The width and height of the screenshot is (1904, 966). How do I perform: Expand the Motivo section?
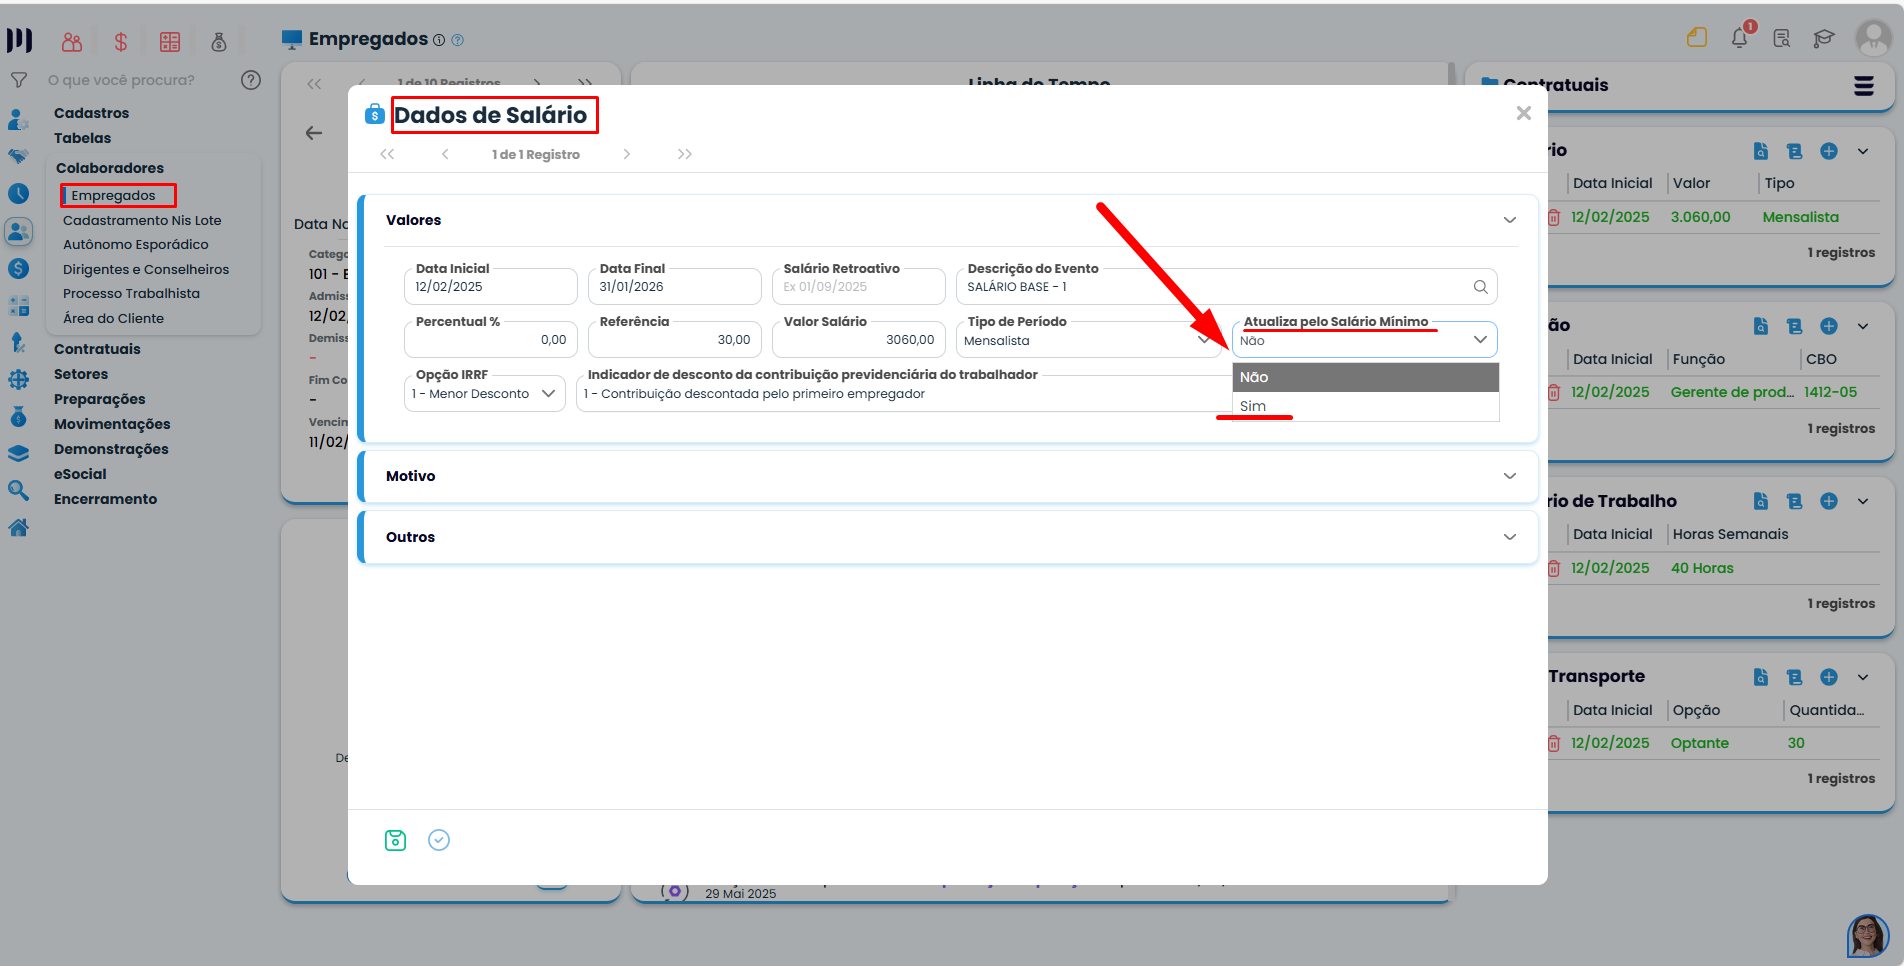1509,476
